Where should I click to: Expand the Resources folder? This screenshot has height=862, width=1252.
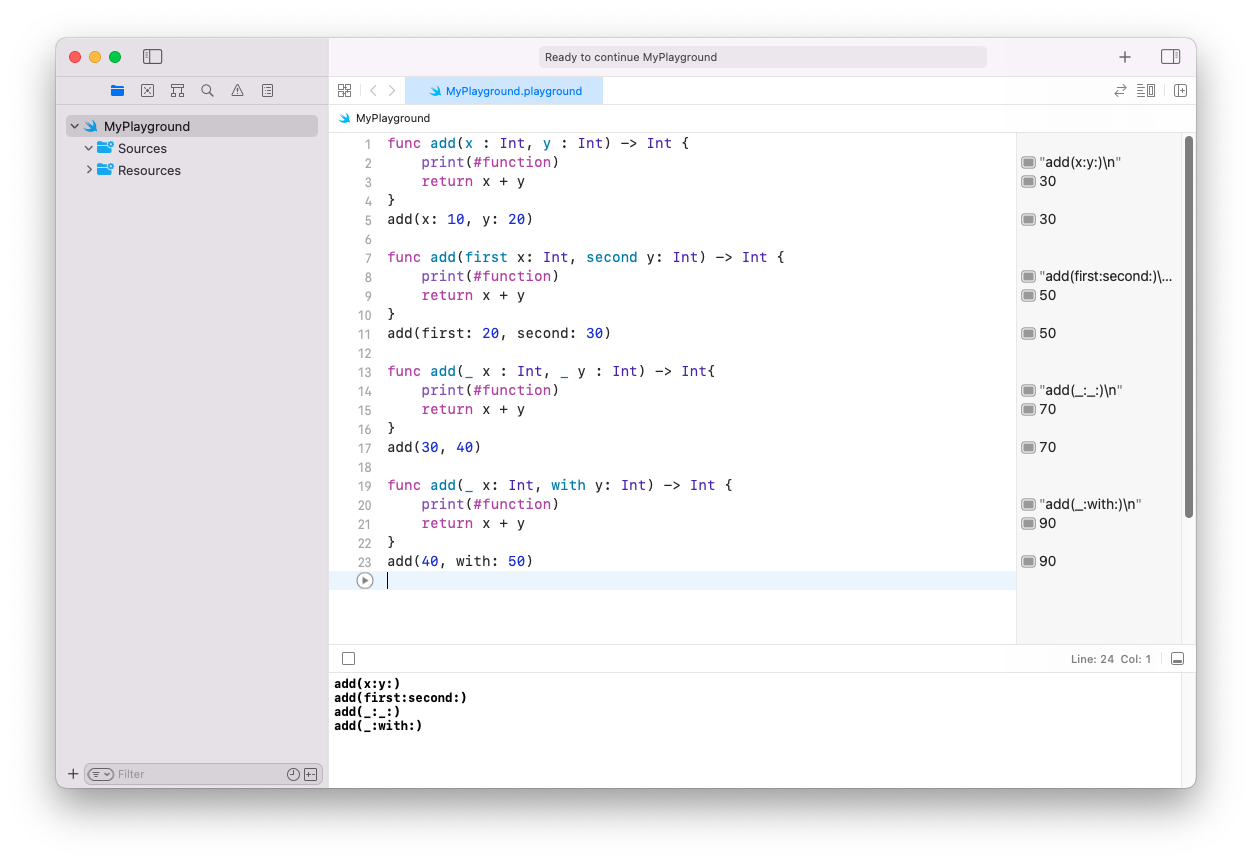89,170
